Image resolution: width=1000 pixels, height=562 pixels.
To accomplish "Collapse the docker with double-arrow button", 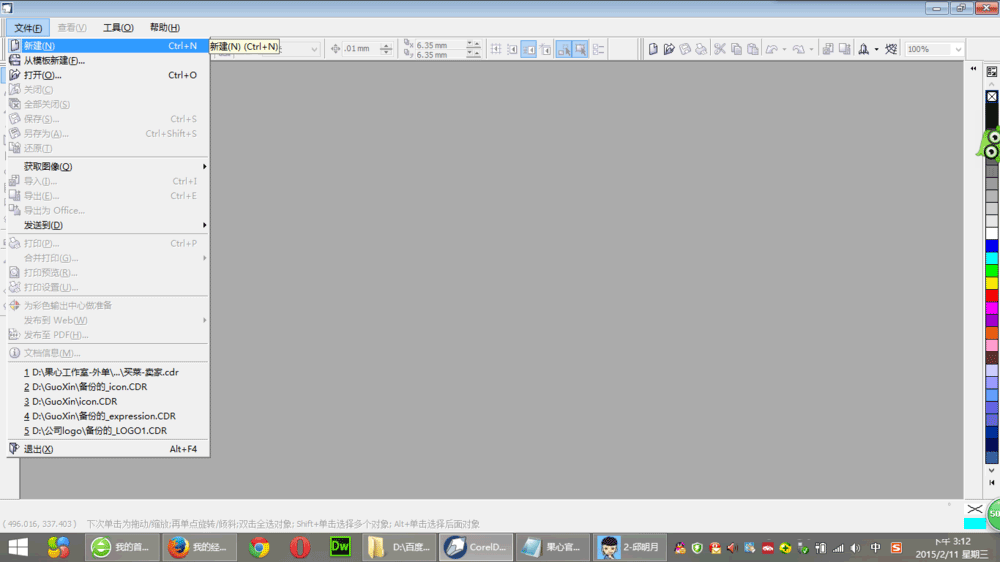I will click(973, 68).
